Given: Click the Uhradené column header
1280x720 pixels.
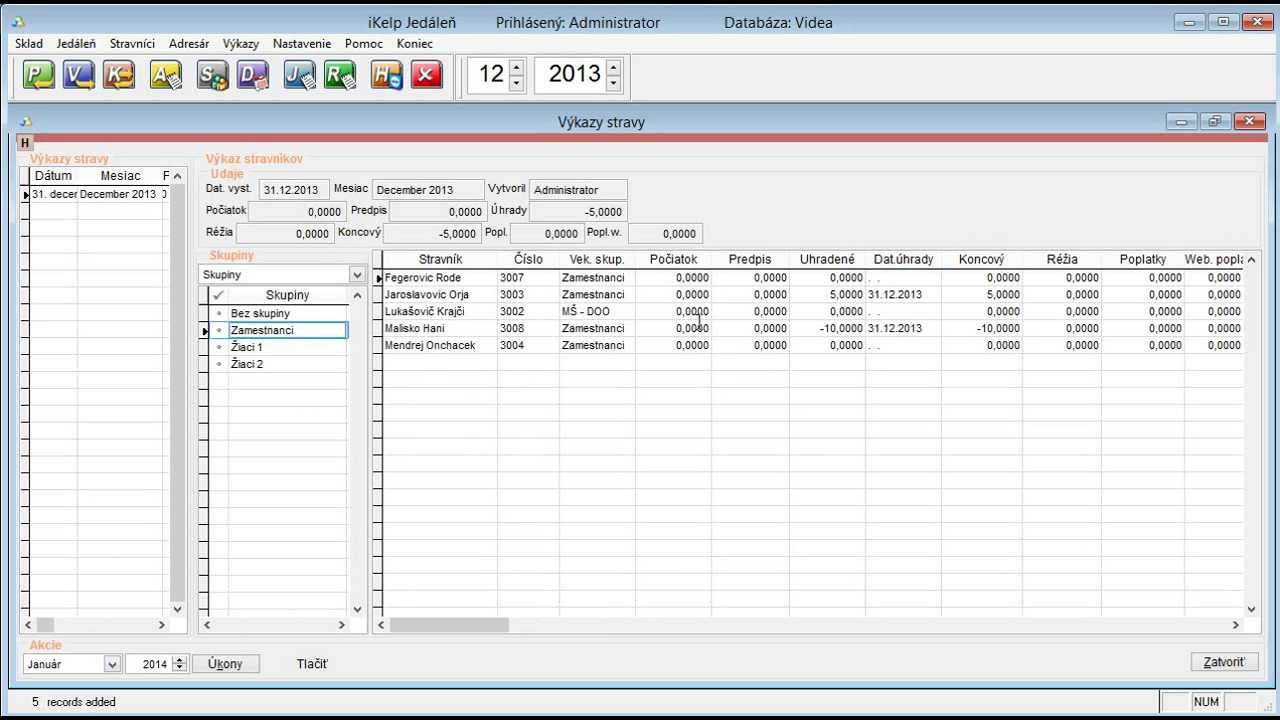Looking at the screenshot, I should [x=827, y=260].
